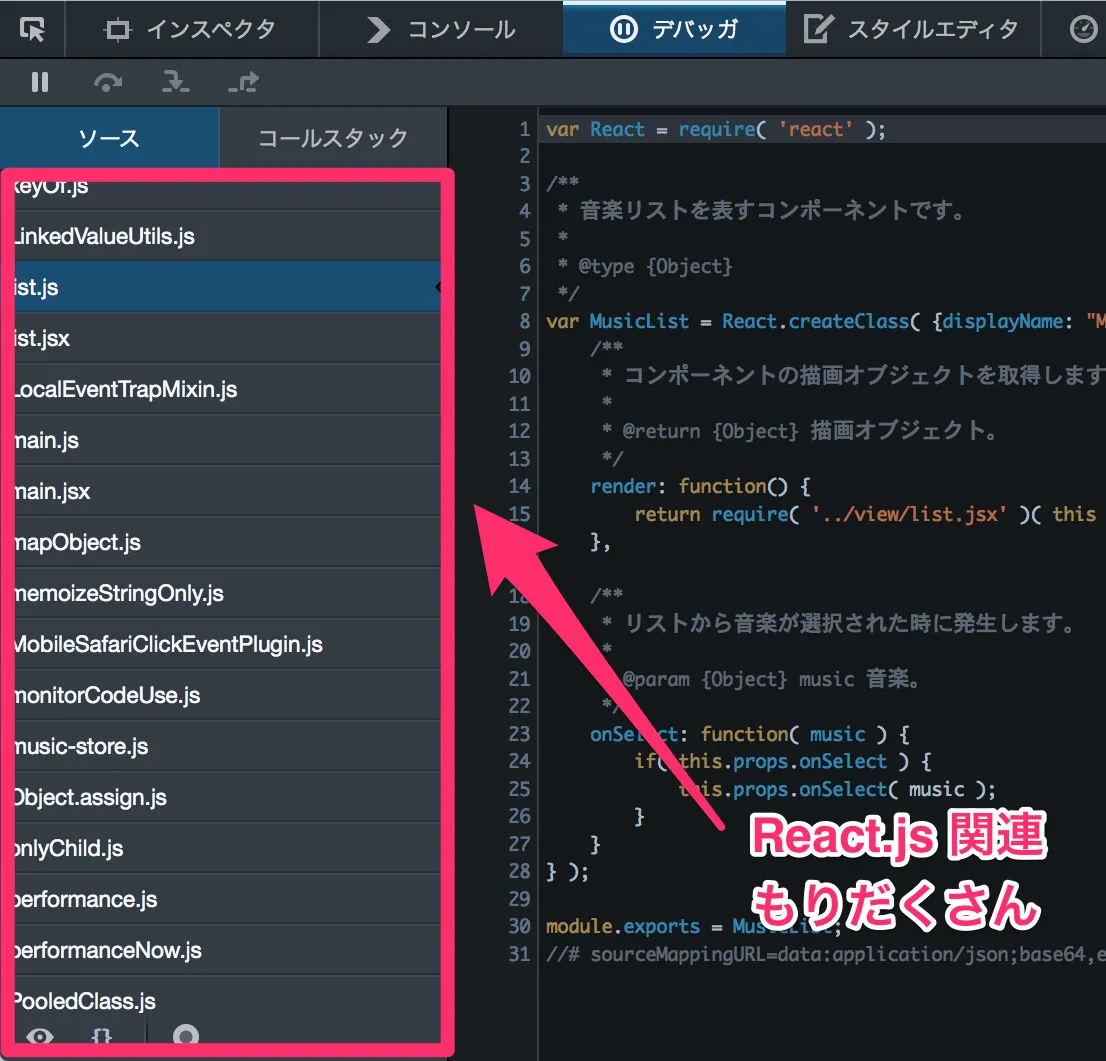The width and height of the screenshot is (1106, 1061).
Task: Click the step out icon
Action: click(243, 82)
